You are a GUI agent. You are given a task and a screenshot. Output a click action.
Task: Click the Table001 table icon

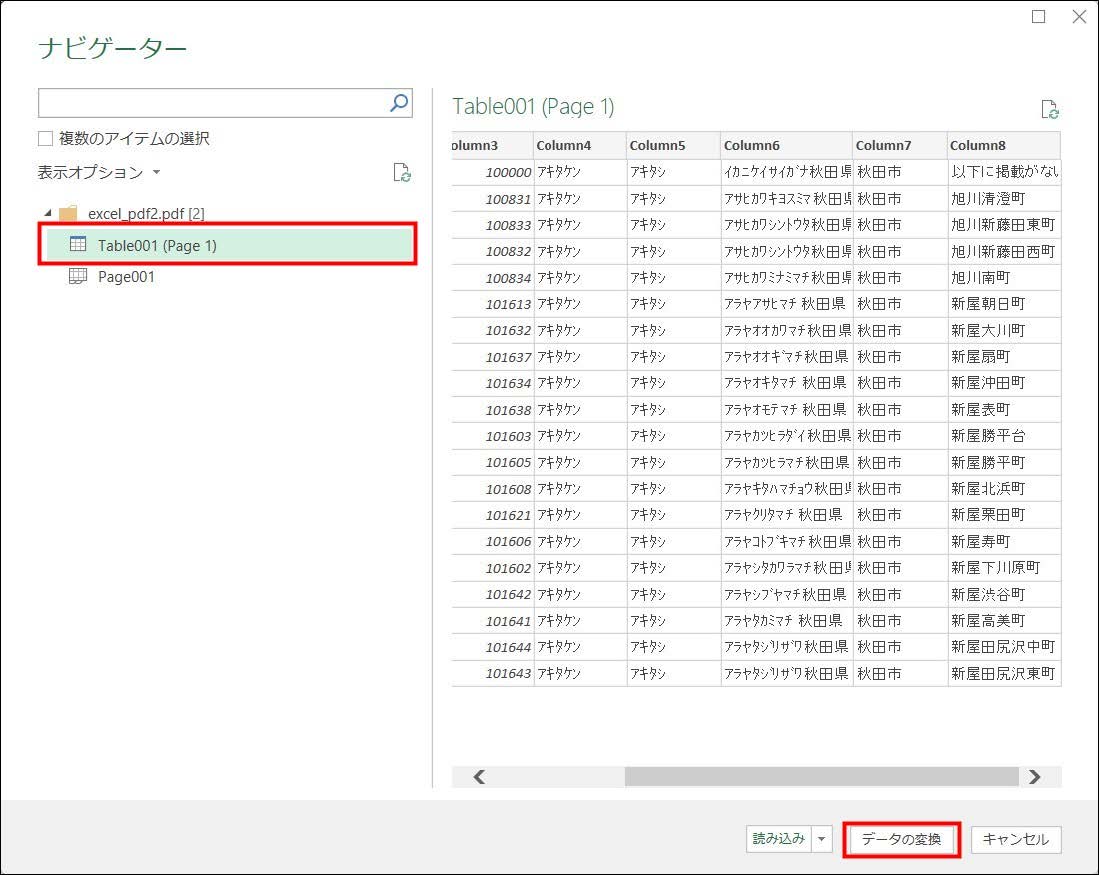click(78, 245)
